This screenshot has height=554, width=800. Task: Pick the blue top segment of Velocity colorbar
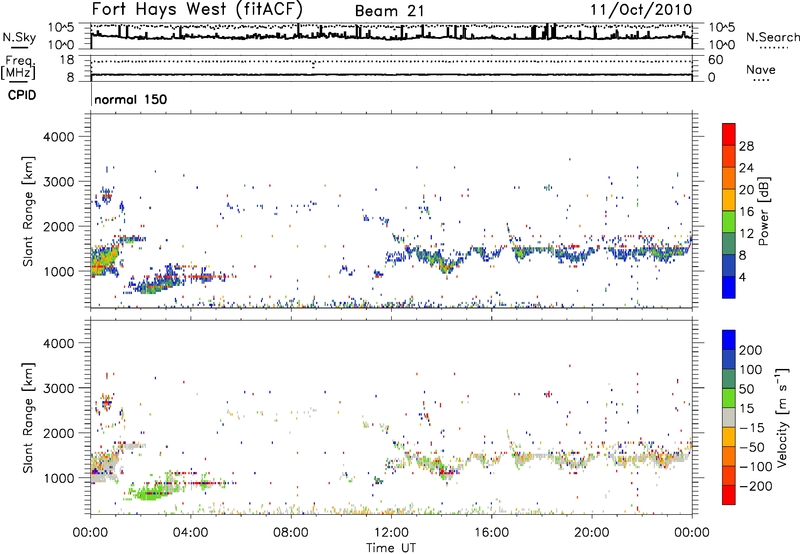729,340
